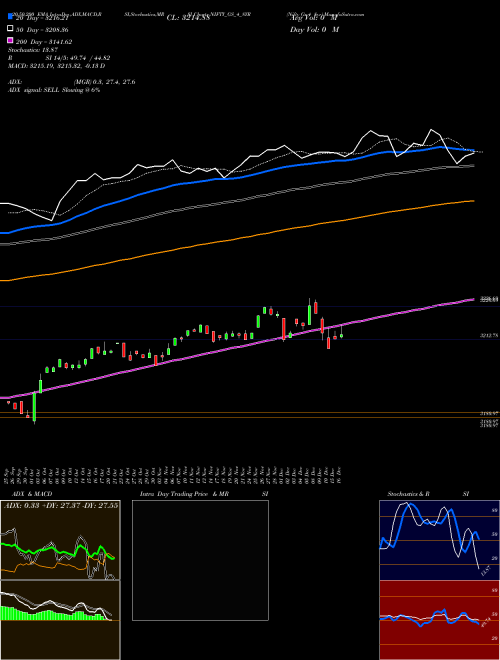Click the MACD values readout line
The image size is (500, 660).
56,66
